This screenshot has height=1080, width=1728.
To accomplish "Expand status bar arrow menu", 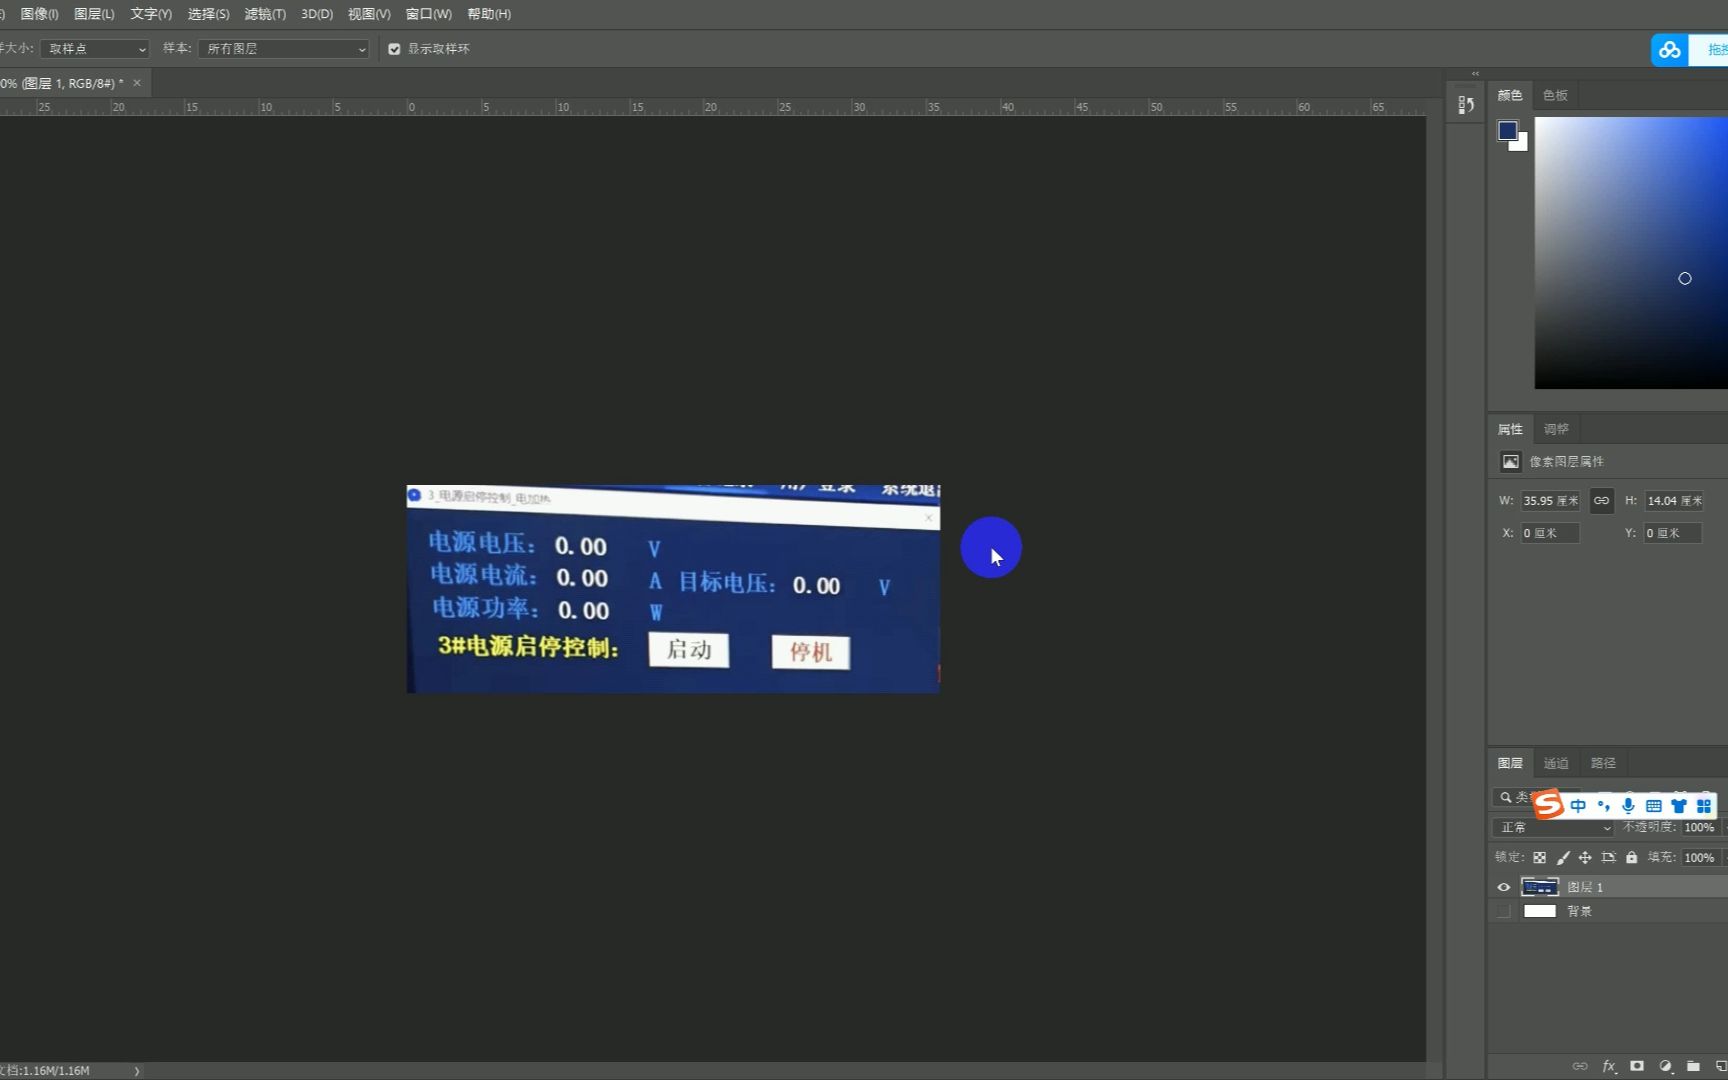I will click(137, 1071).
